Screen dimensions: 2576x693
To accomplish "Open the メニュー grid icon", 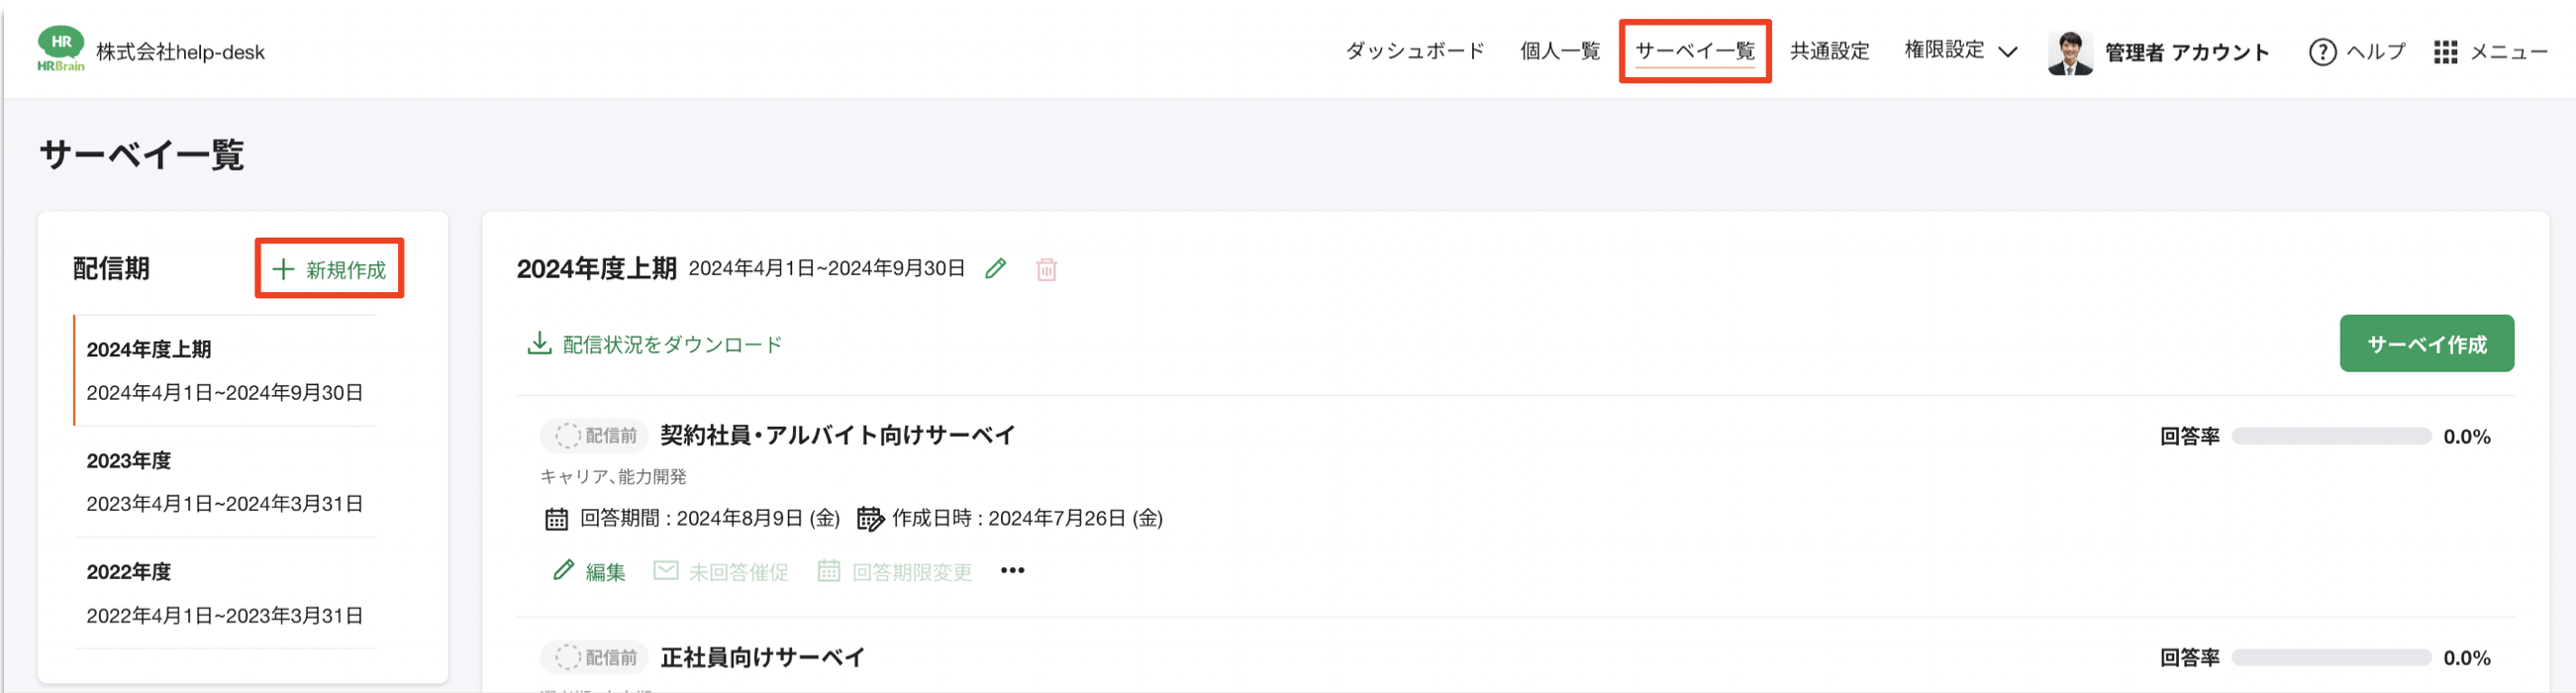I will 2447,52.
